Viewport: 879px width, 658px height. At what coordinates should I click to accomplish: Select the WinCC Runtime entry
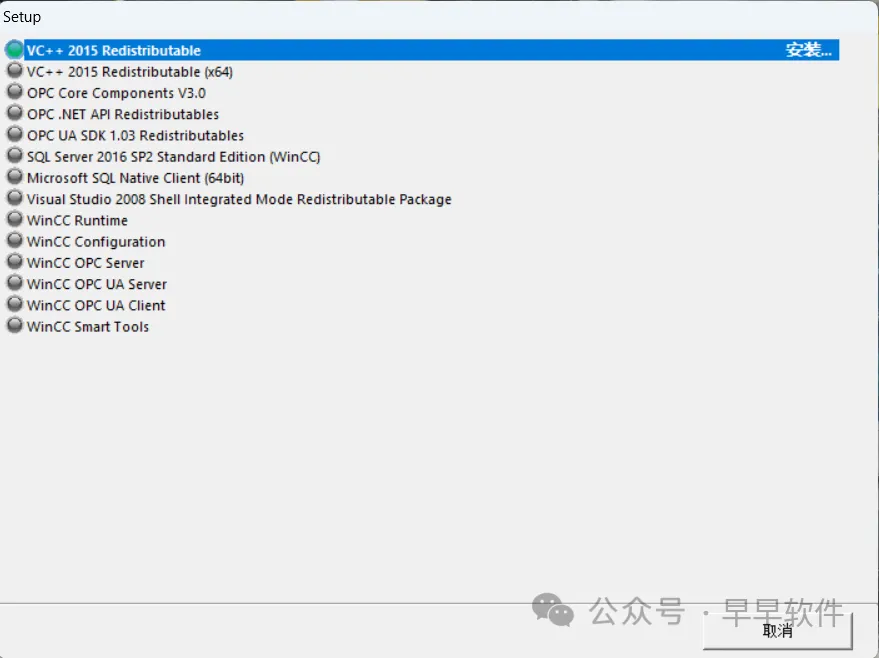[77, 221]
